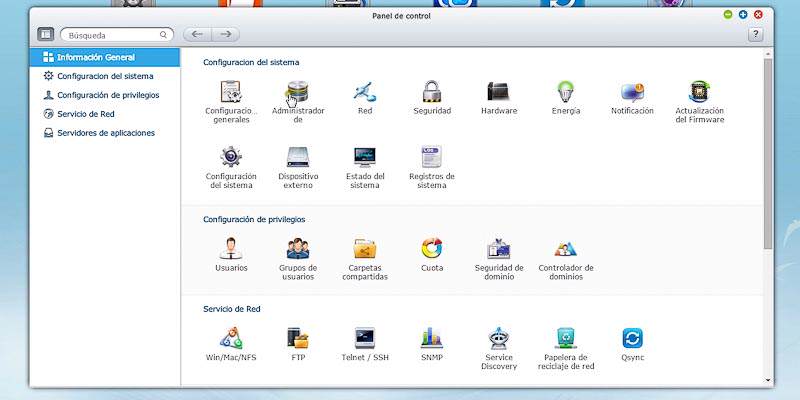Minimize the Panel de control window
Image resolution: width=800 pixels, height=400 pixels.
[728, 15]
